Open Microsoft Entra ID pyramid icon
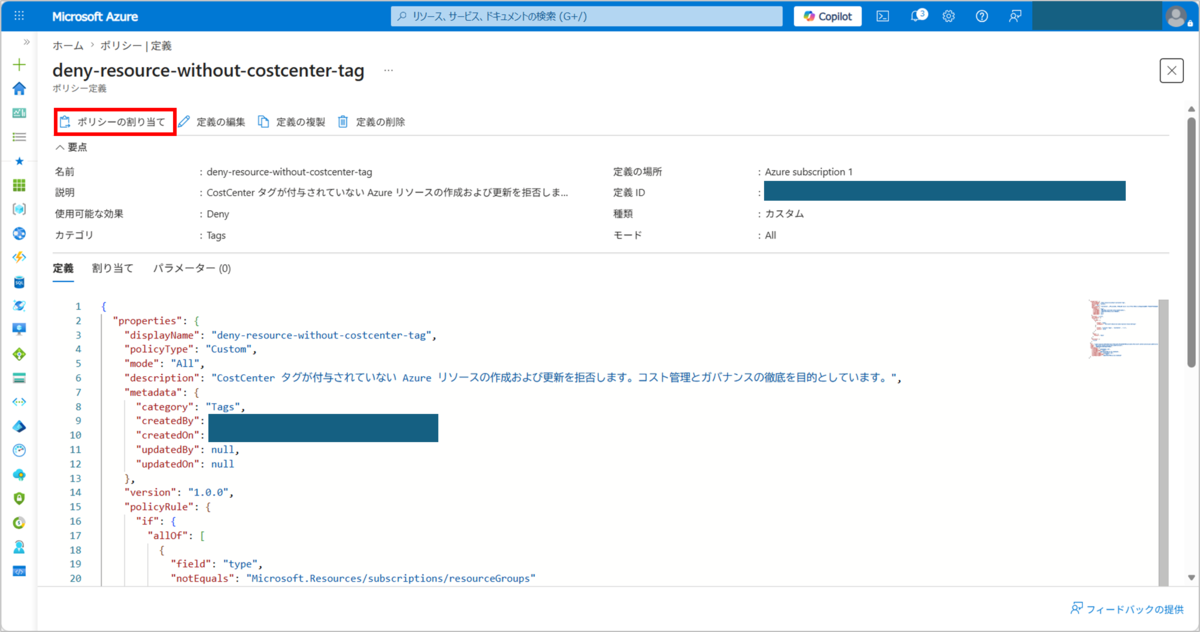The image size is (1200, 632). tap(19, 426)
